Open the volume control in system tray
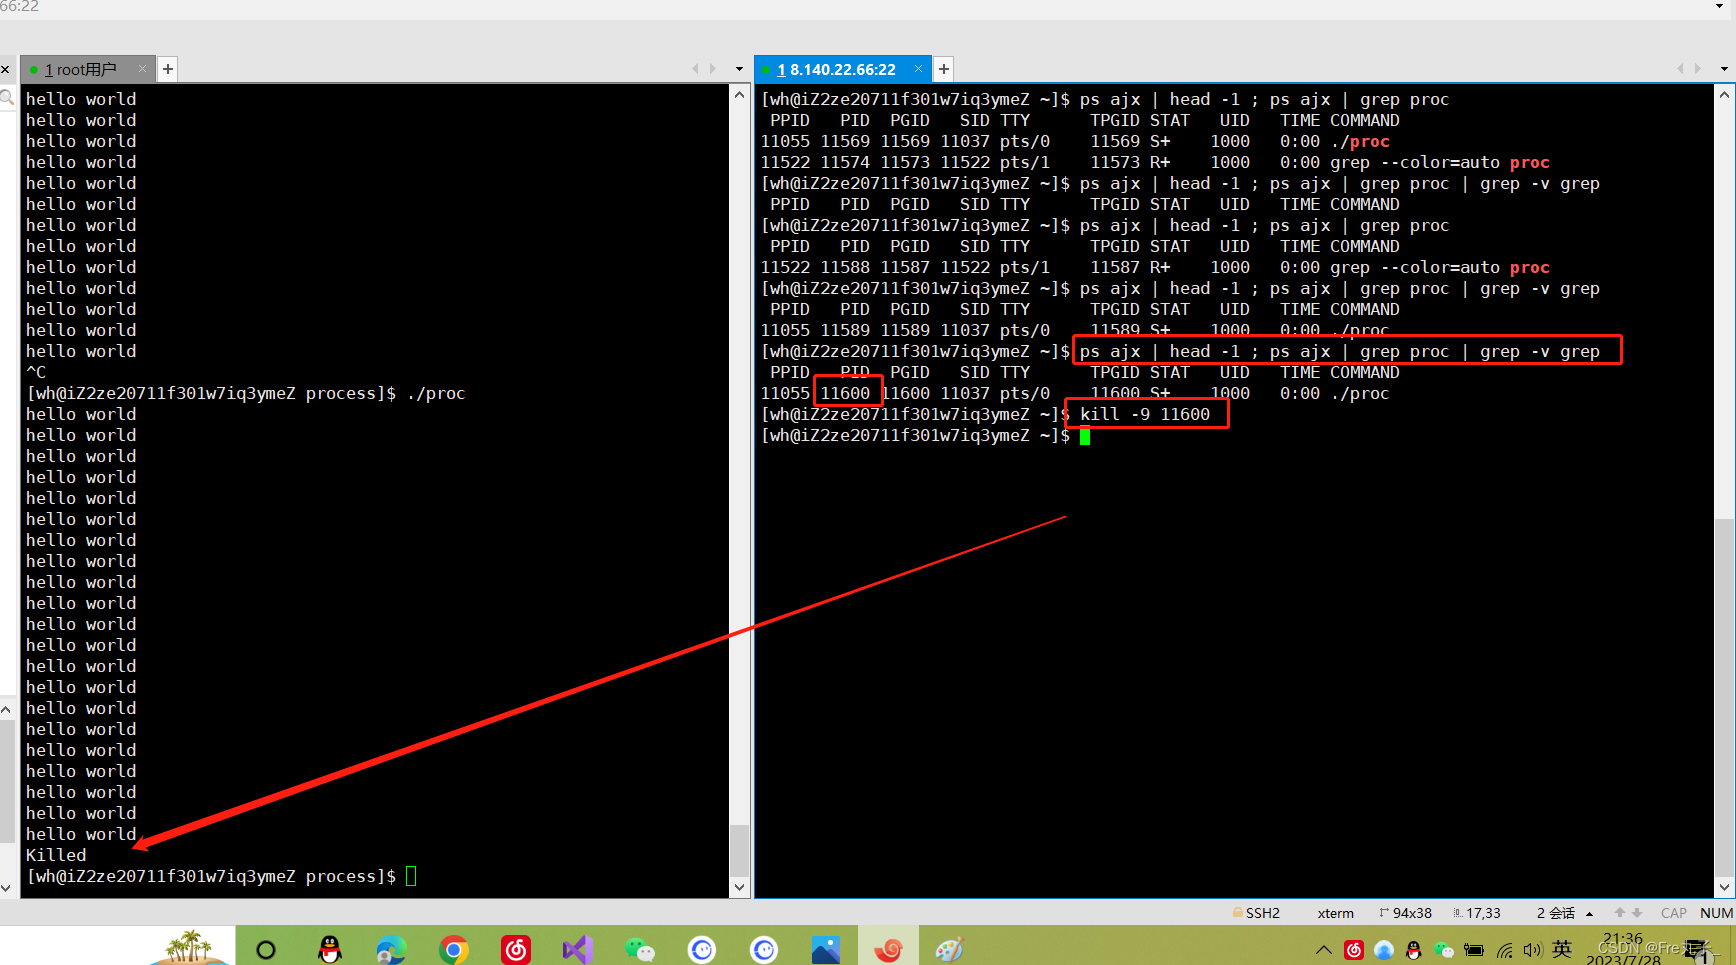 click(1533, 950)
